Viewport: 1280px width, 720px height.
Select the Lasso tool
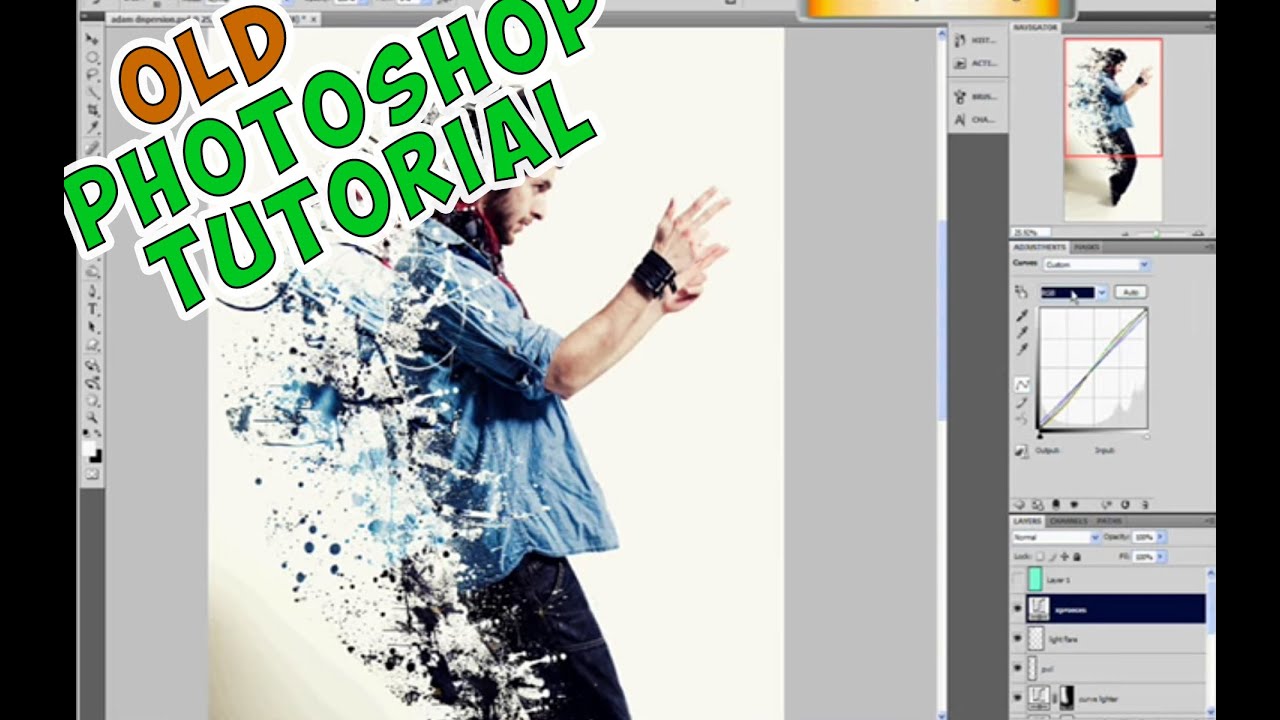[x=92, y=74]
